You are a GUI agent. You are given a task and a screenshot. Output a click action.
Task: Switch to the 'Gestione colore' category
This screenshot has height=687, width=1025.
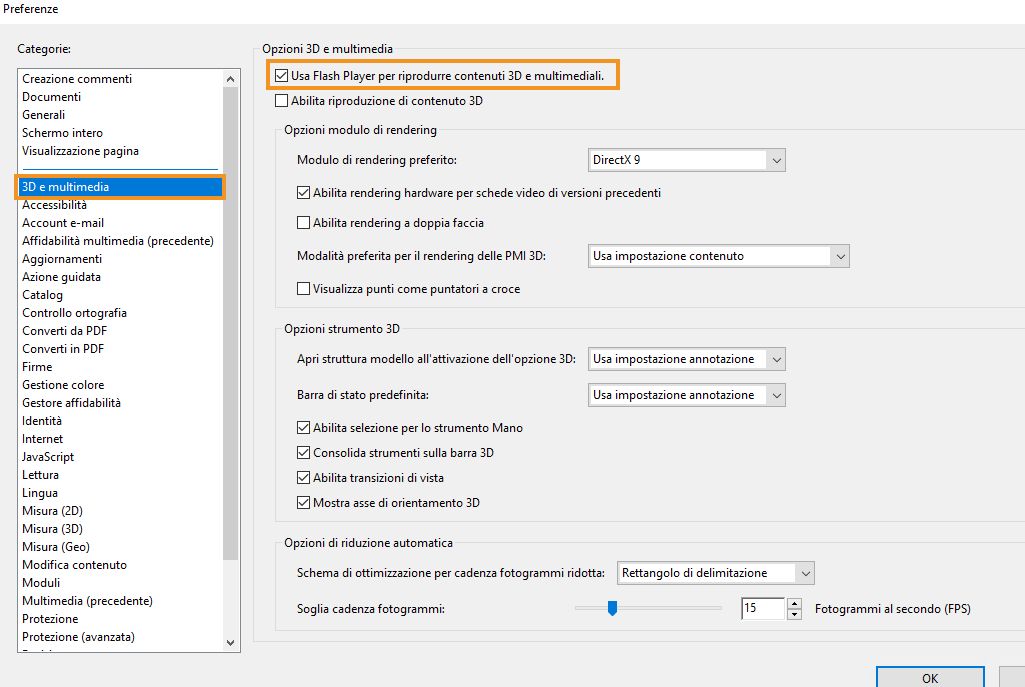63,384
